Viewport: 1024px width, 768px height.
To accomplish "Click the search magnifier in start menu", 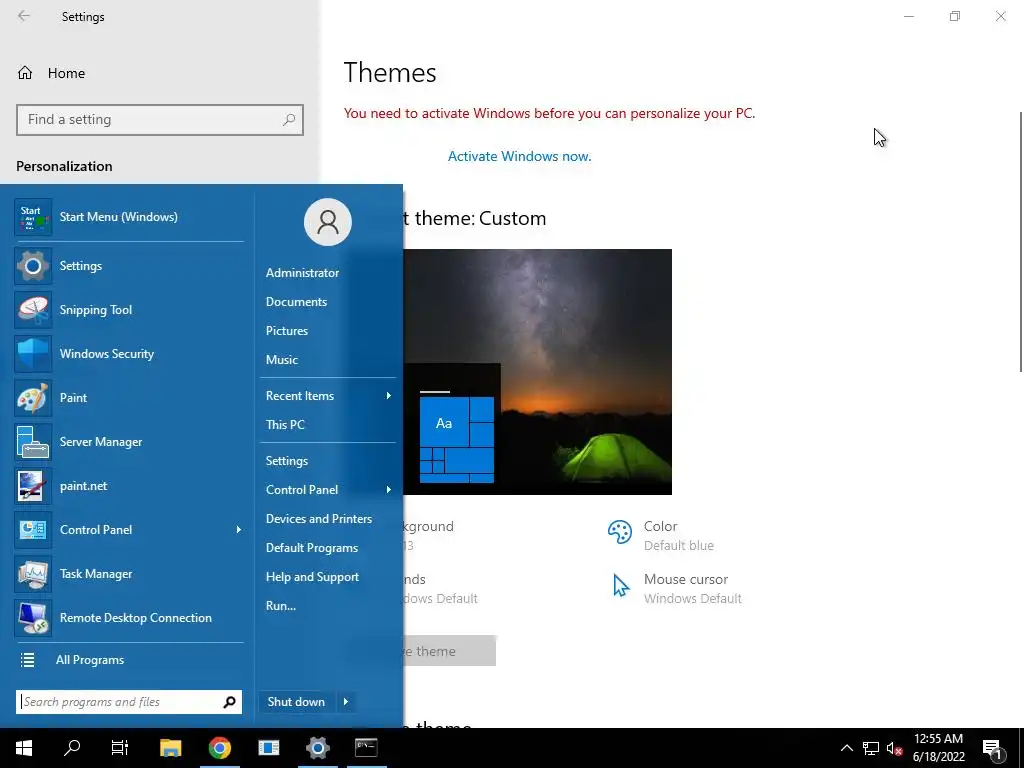I will click(x=229, y=702).
